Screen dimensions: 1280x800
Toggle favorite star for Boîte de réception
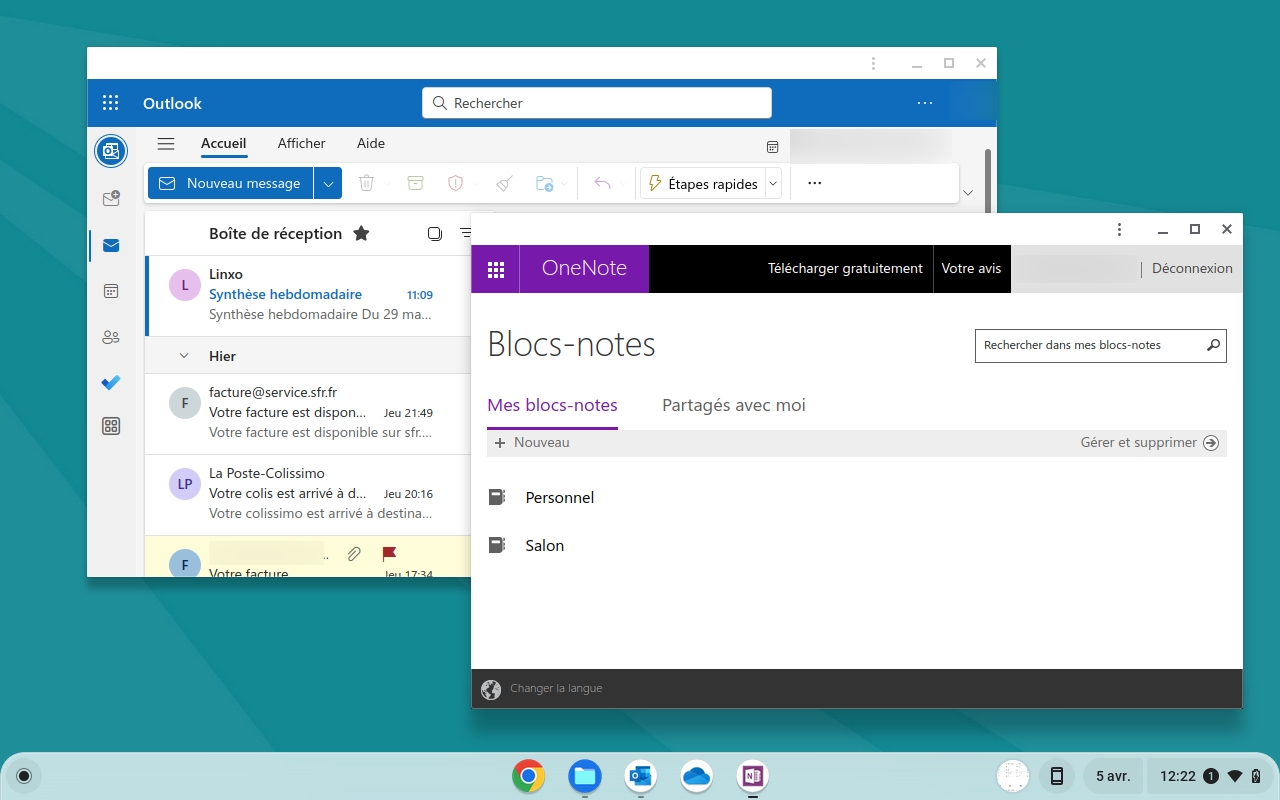point(361,233)
